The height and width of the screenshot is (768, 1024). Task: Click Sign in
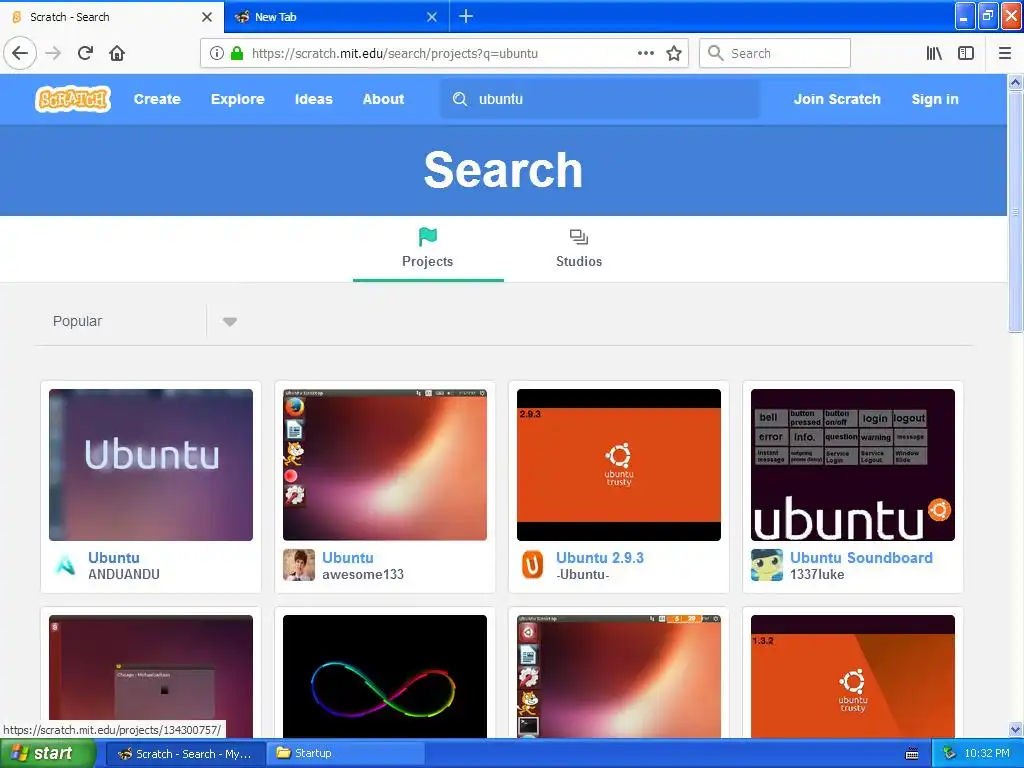[x=935, y=99]
